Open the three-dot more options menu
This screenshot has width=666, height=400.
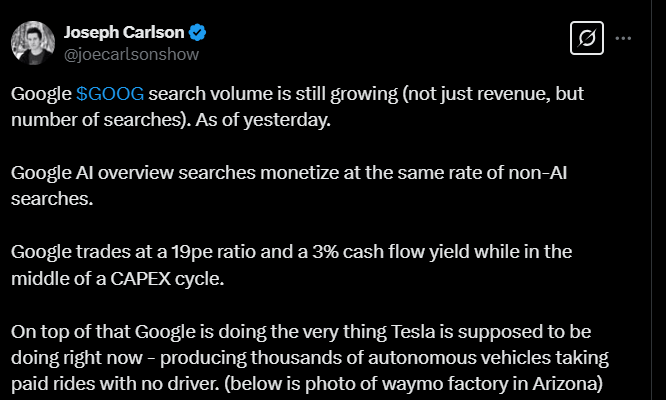coord(623,38)
